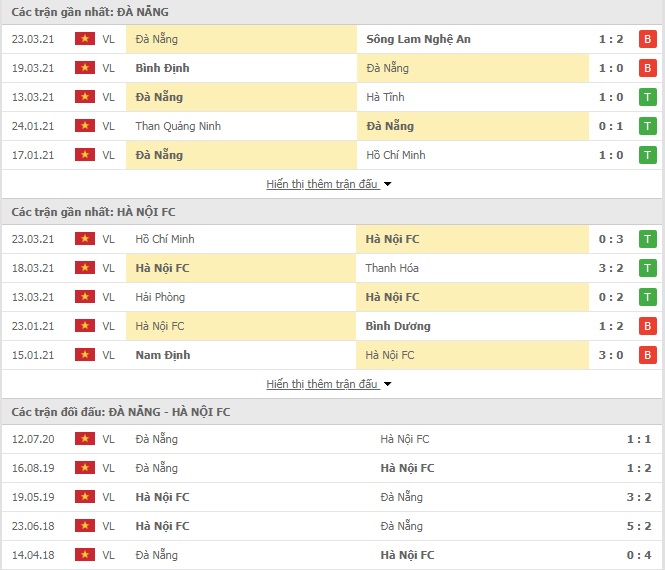Click the green T badge on Hồ Chí Minh 0:3 Hà Nội FC

point(647,239)
